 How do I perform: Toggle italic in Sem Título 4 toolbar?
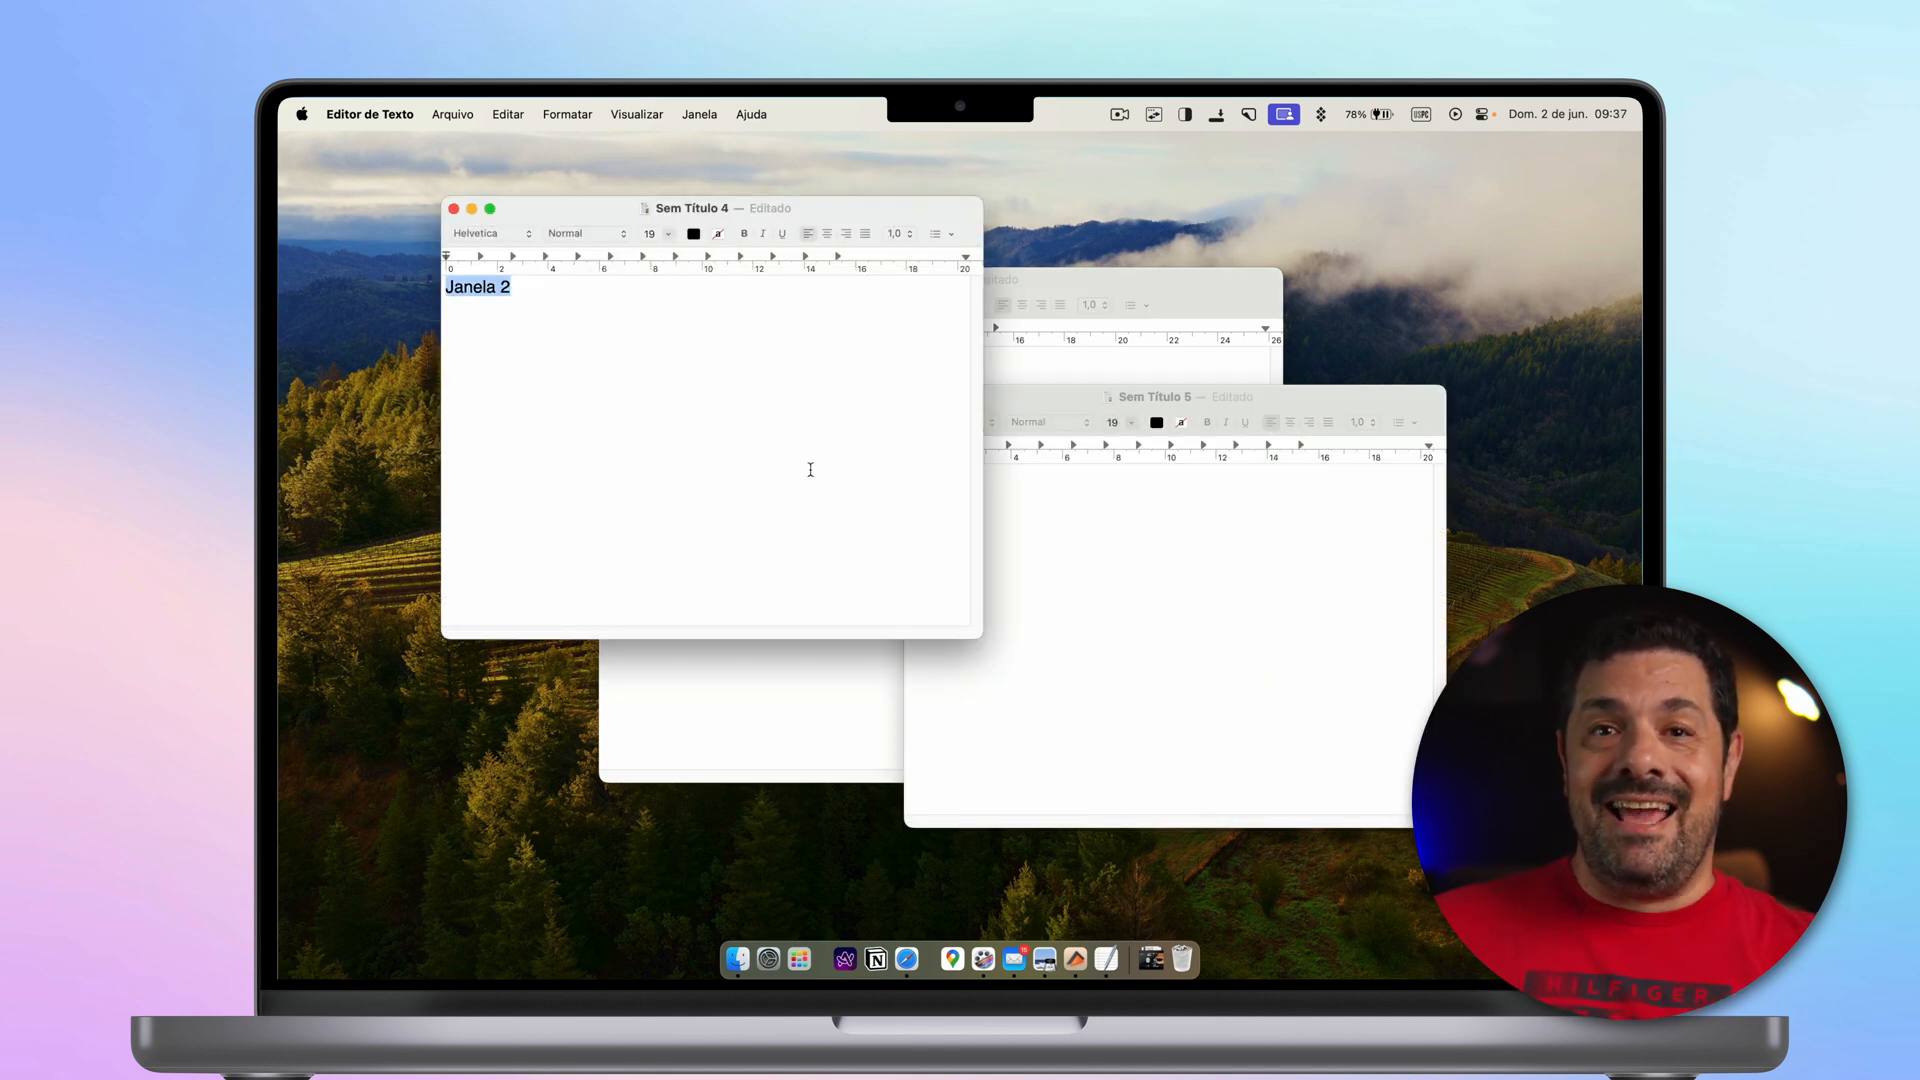[x=763, y=234]
